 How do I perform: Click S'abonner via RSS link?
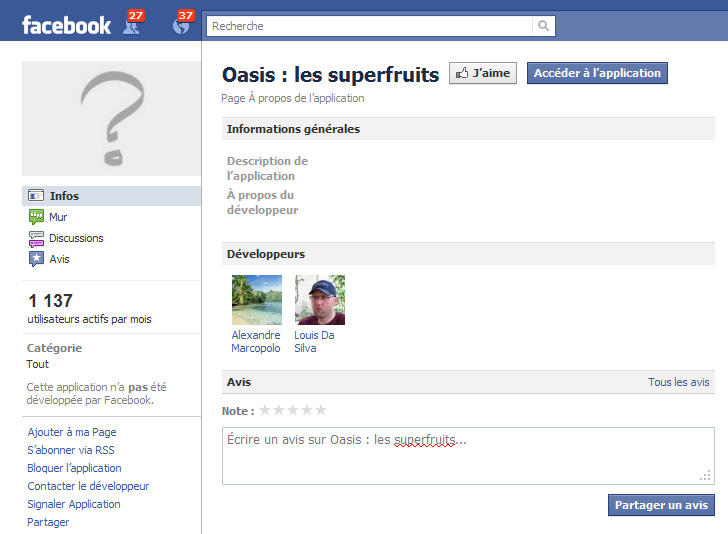[x=71, y=450]
